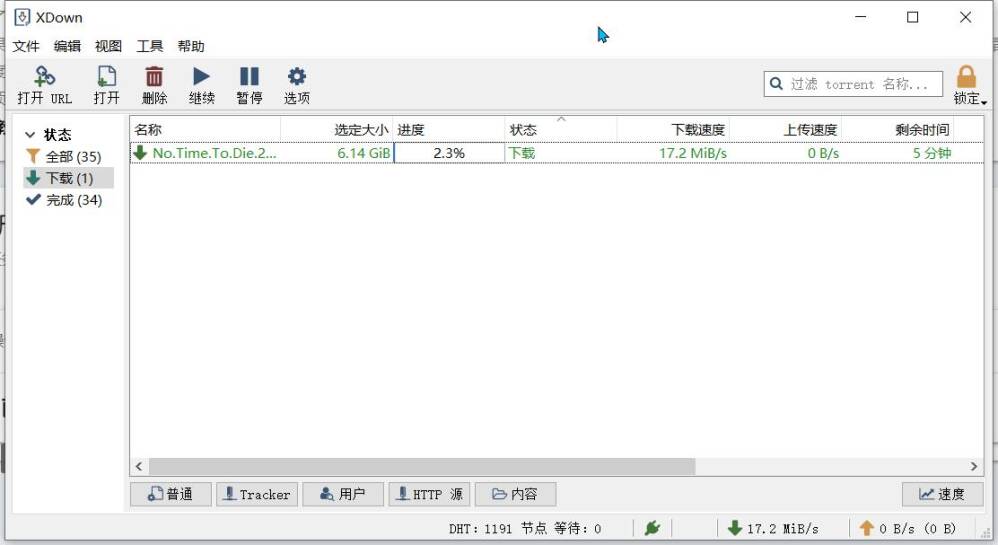This screenshot has width=998, height=545.
Task: Resume download with the play icon
Action: point(201,77)
